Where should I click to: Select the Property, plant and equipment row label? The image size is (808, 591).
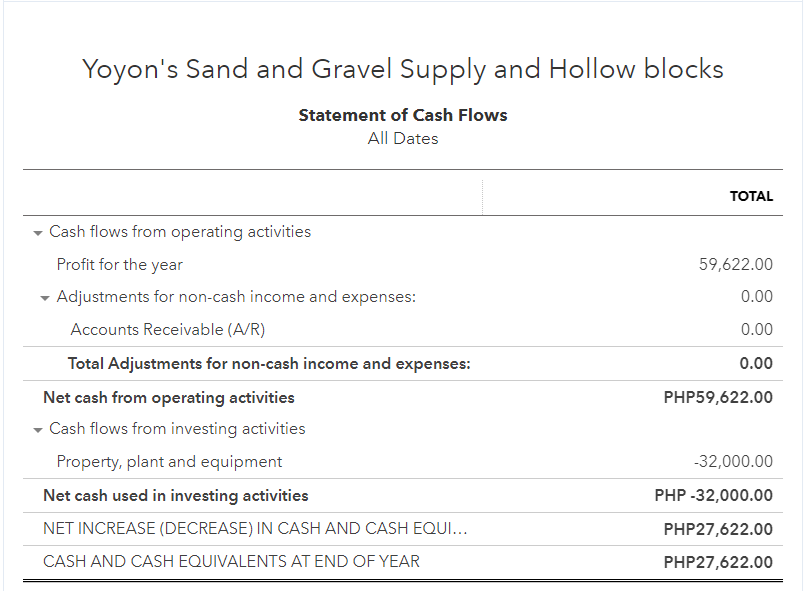169,462
